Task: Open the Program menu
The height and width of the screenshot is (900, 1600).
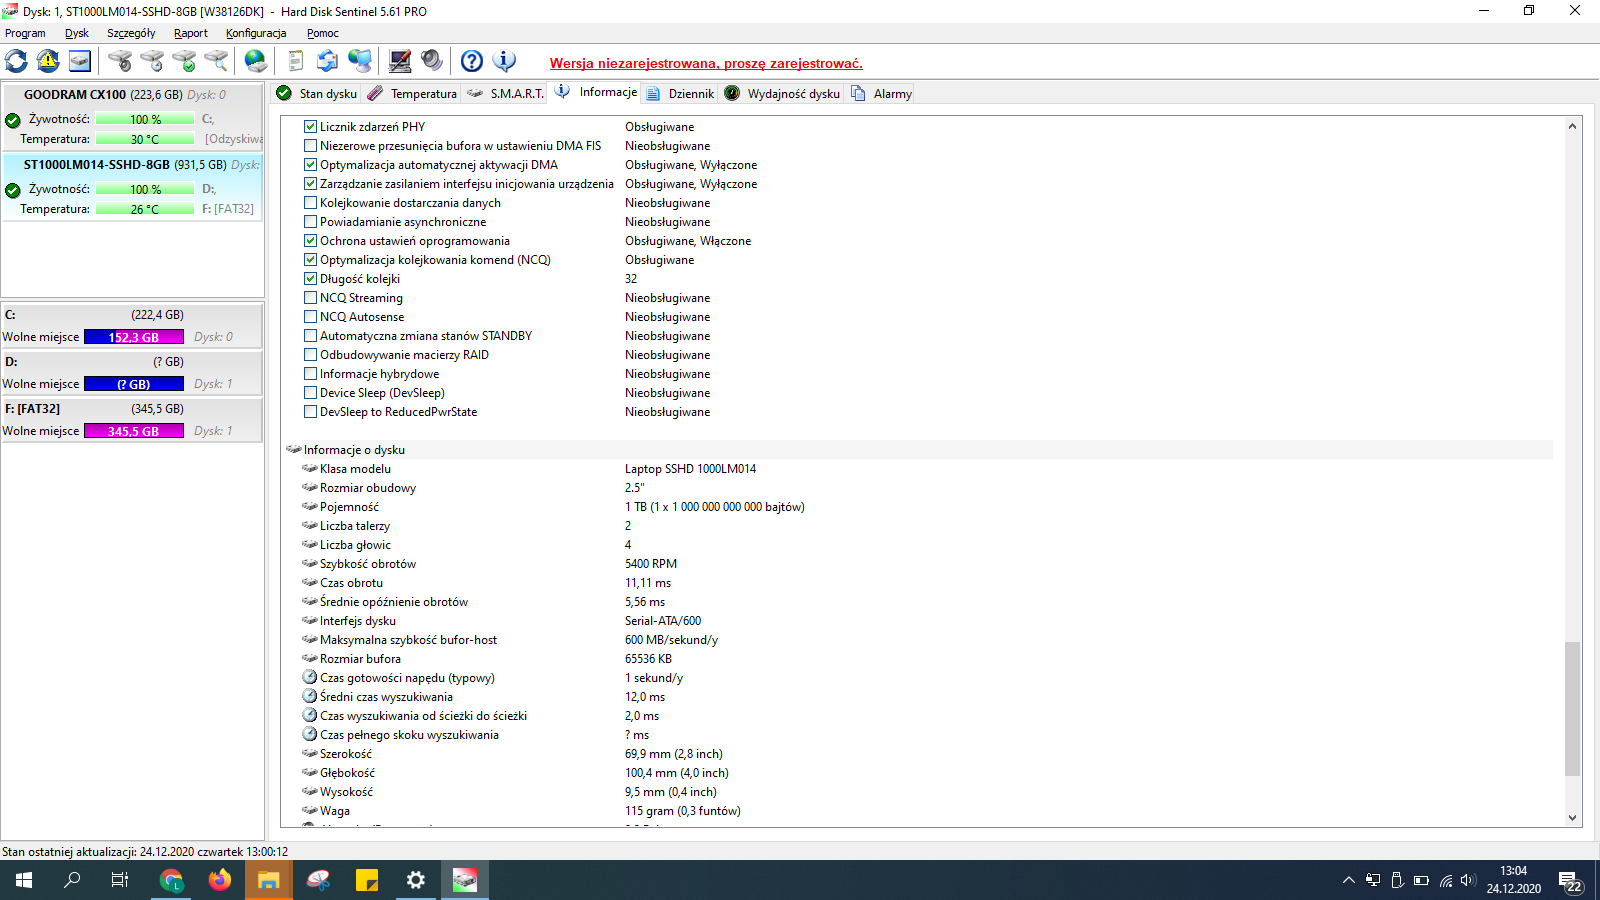Action: tap(25, 33)
